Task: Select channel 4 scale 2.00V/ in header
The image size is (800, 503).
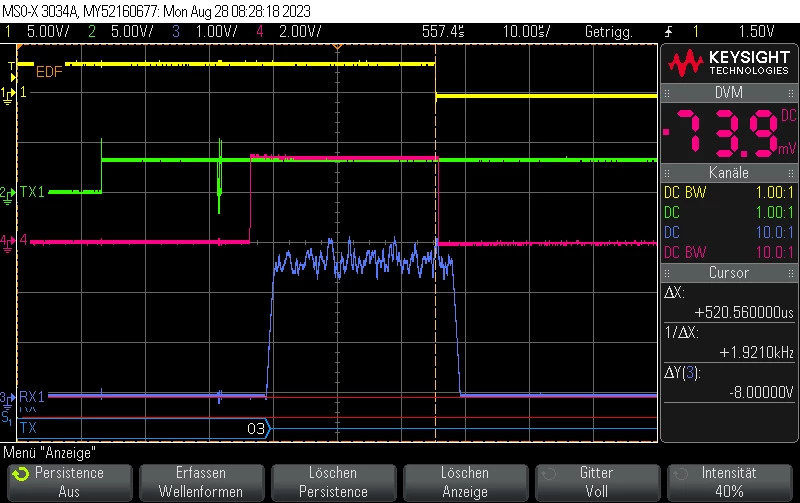Action: 300,32
